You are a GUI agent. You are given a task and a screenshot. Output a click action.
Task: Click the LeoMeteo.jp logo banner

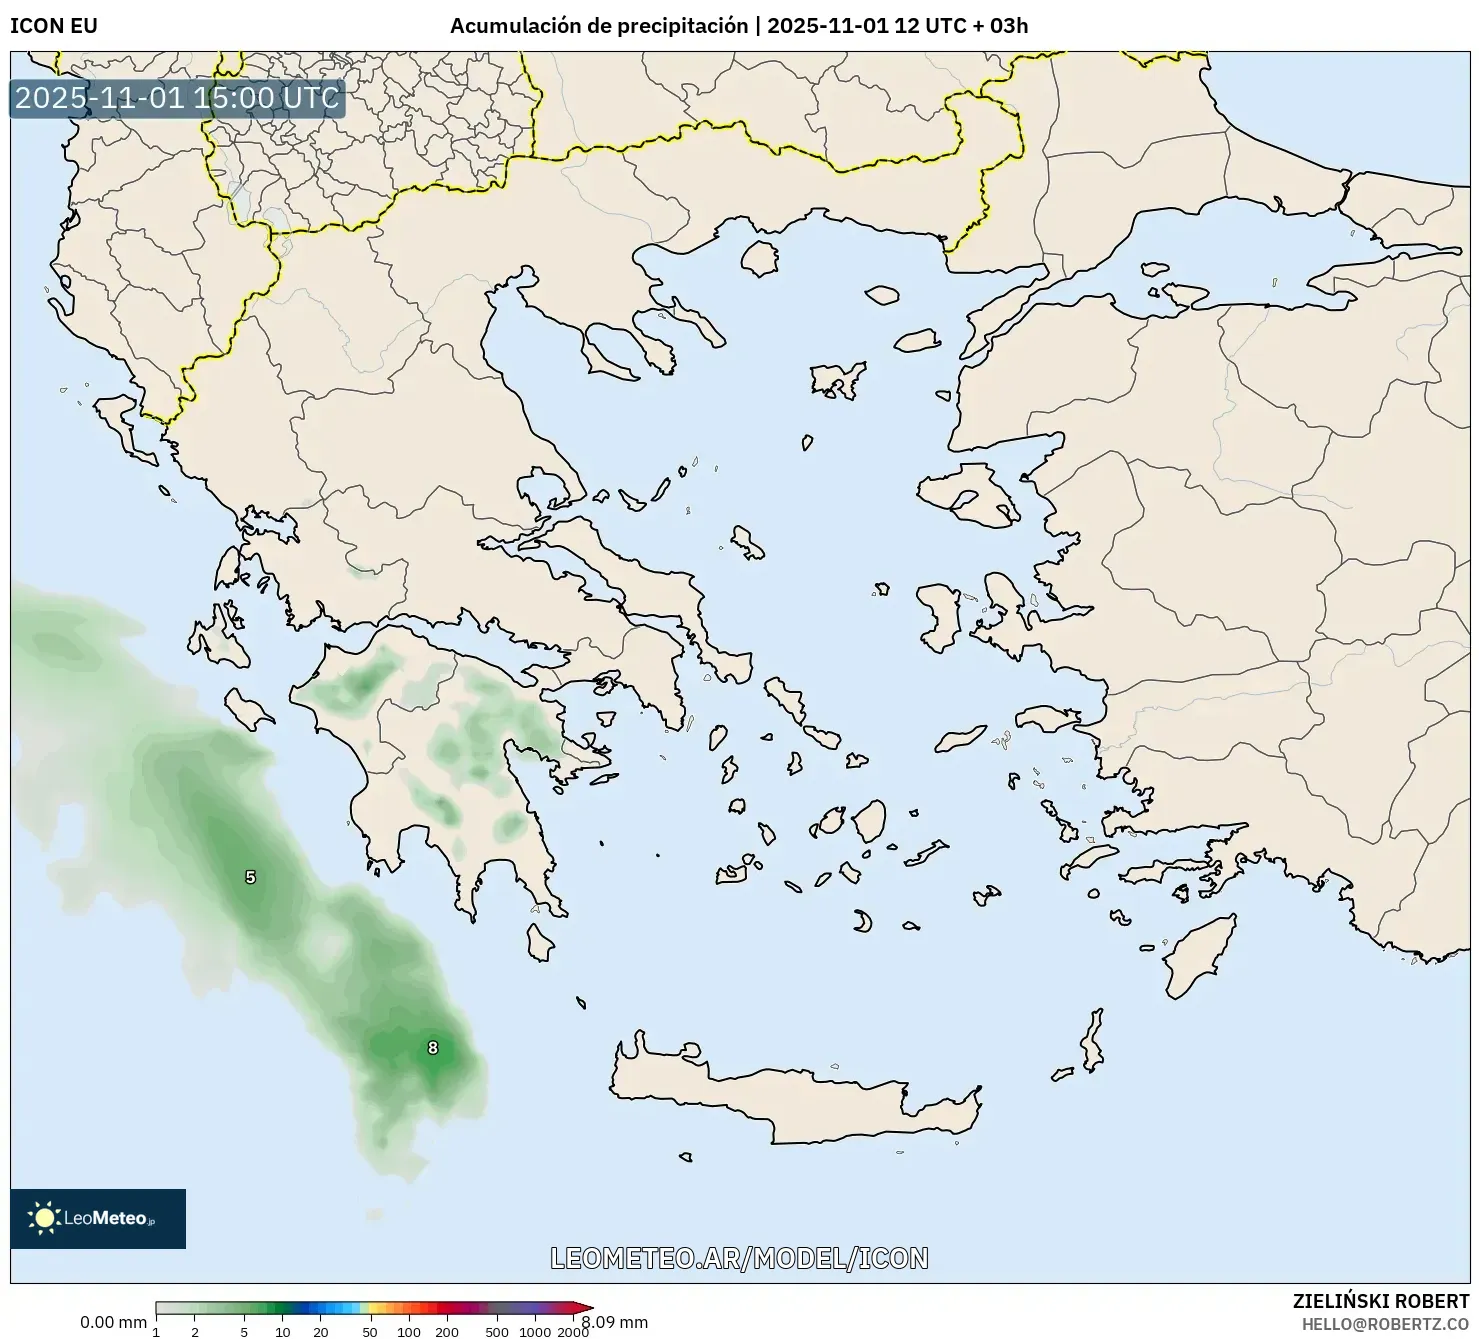pos(96,1218)
